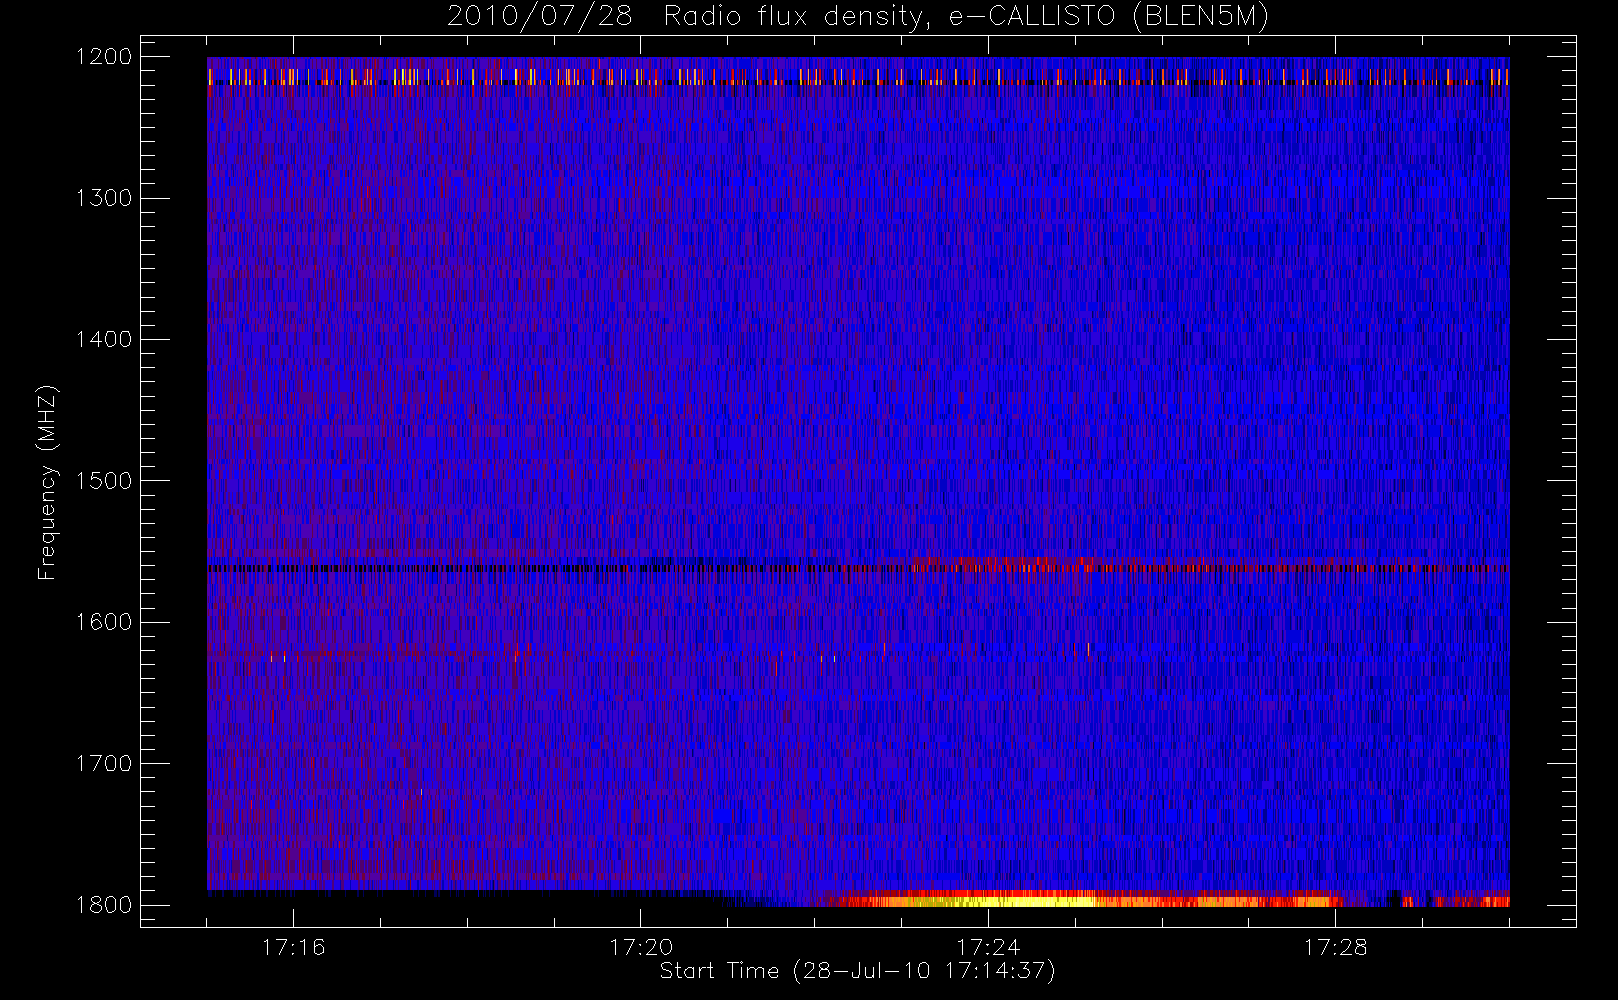This screenshot has height=1000, width=1618.
Task: Select the 1800 frequency tick label
Action: point(104,905)
